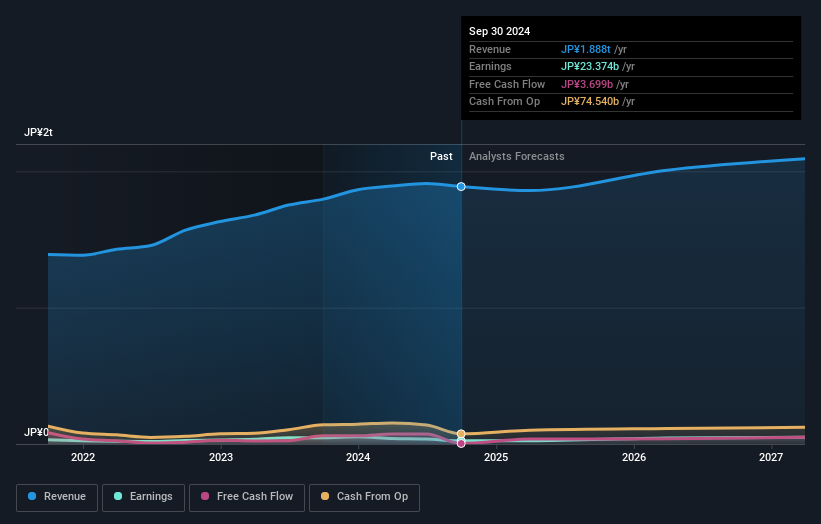
Task: Click the JP¥1.888t revenue value
Action: 585,49
